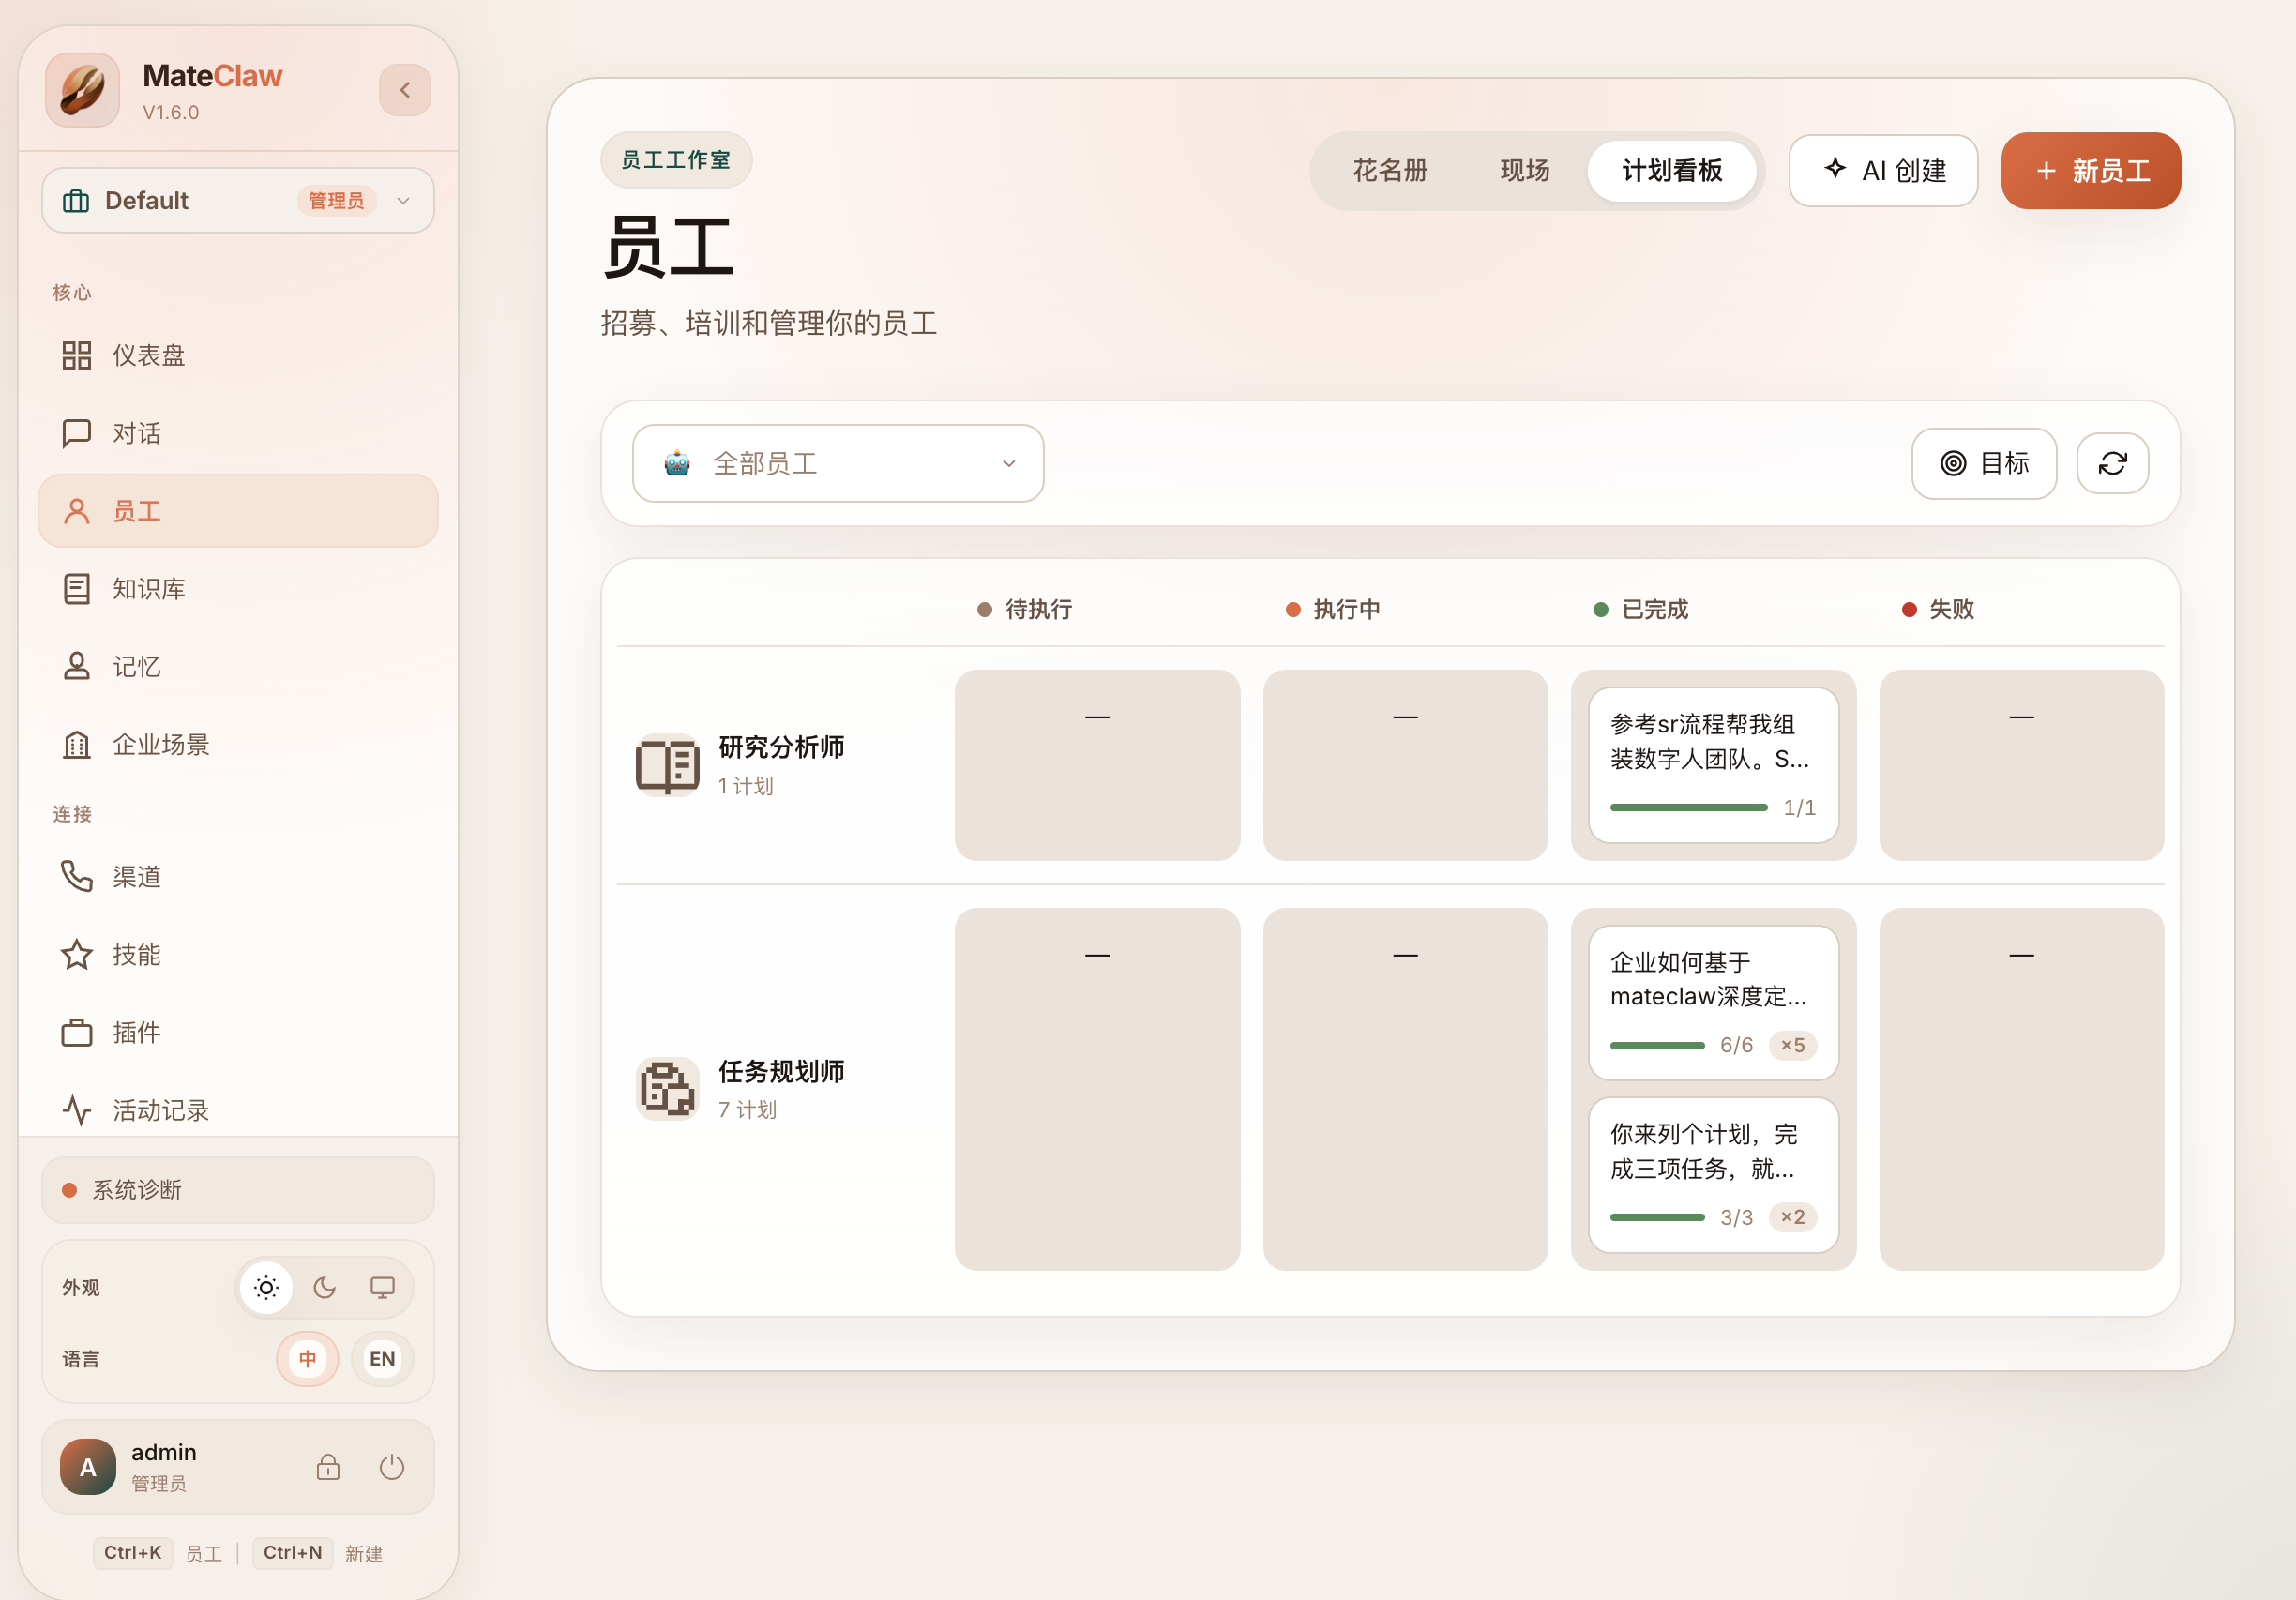
Task: Open 系统诊断 system diagnostics
Action: [x=238, y=1190]
